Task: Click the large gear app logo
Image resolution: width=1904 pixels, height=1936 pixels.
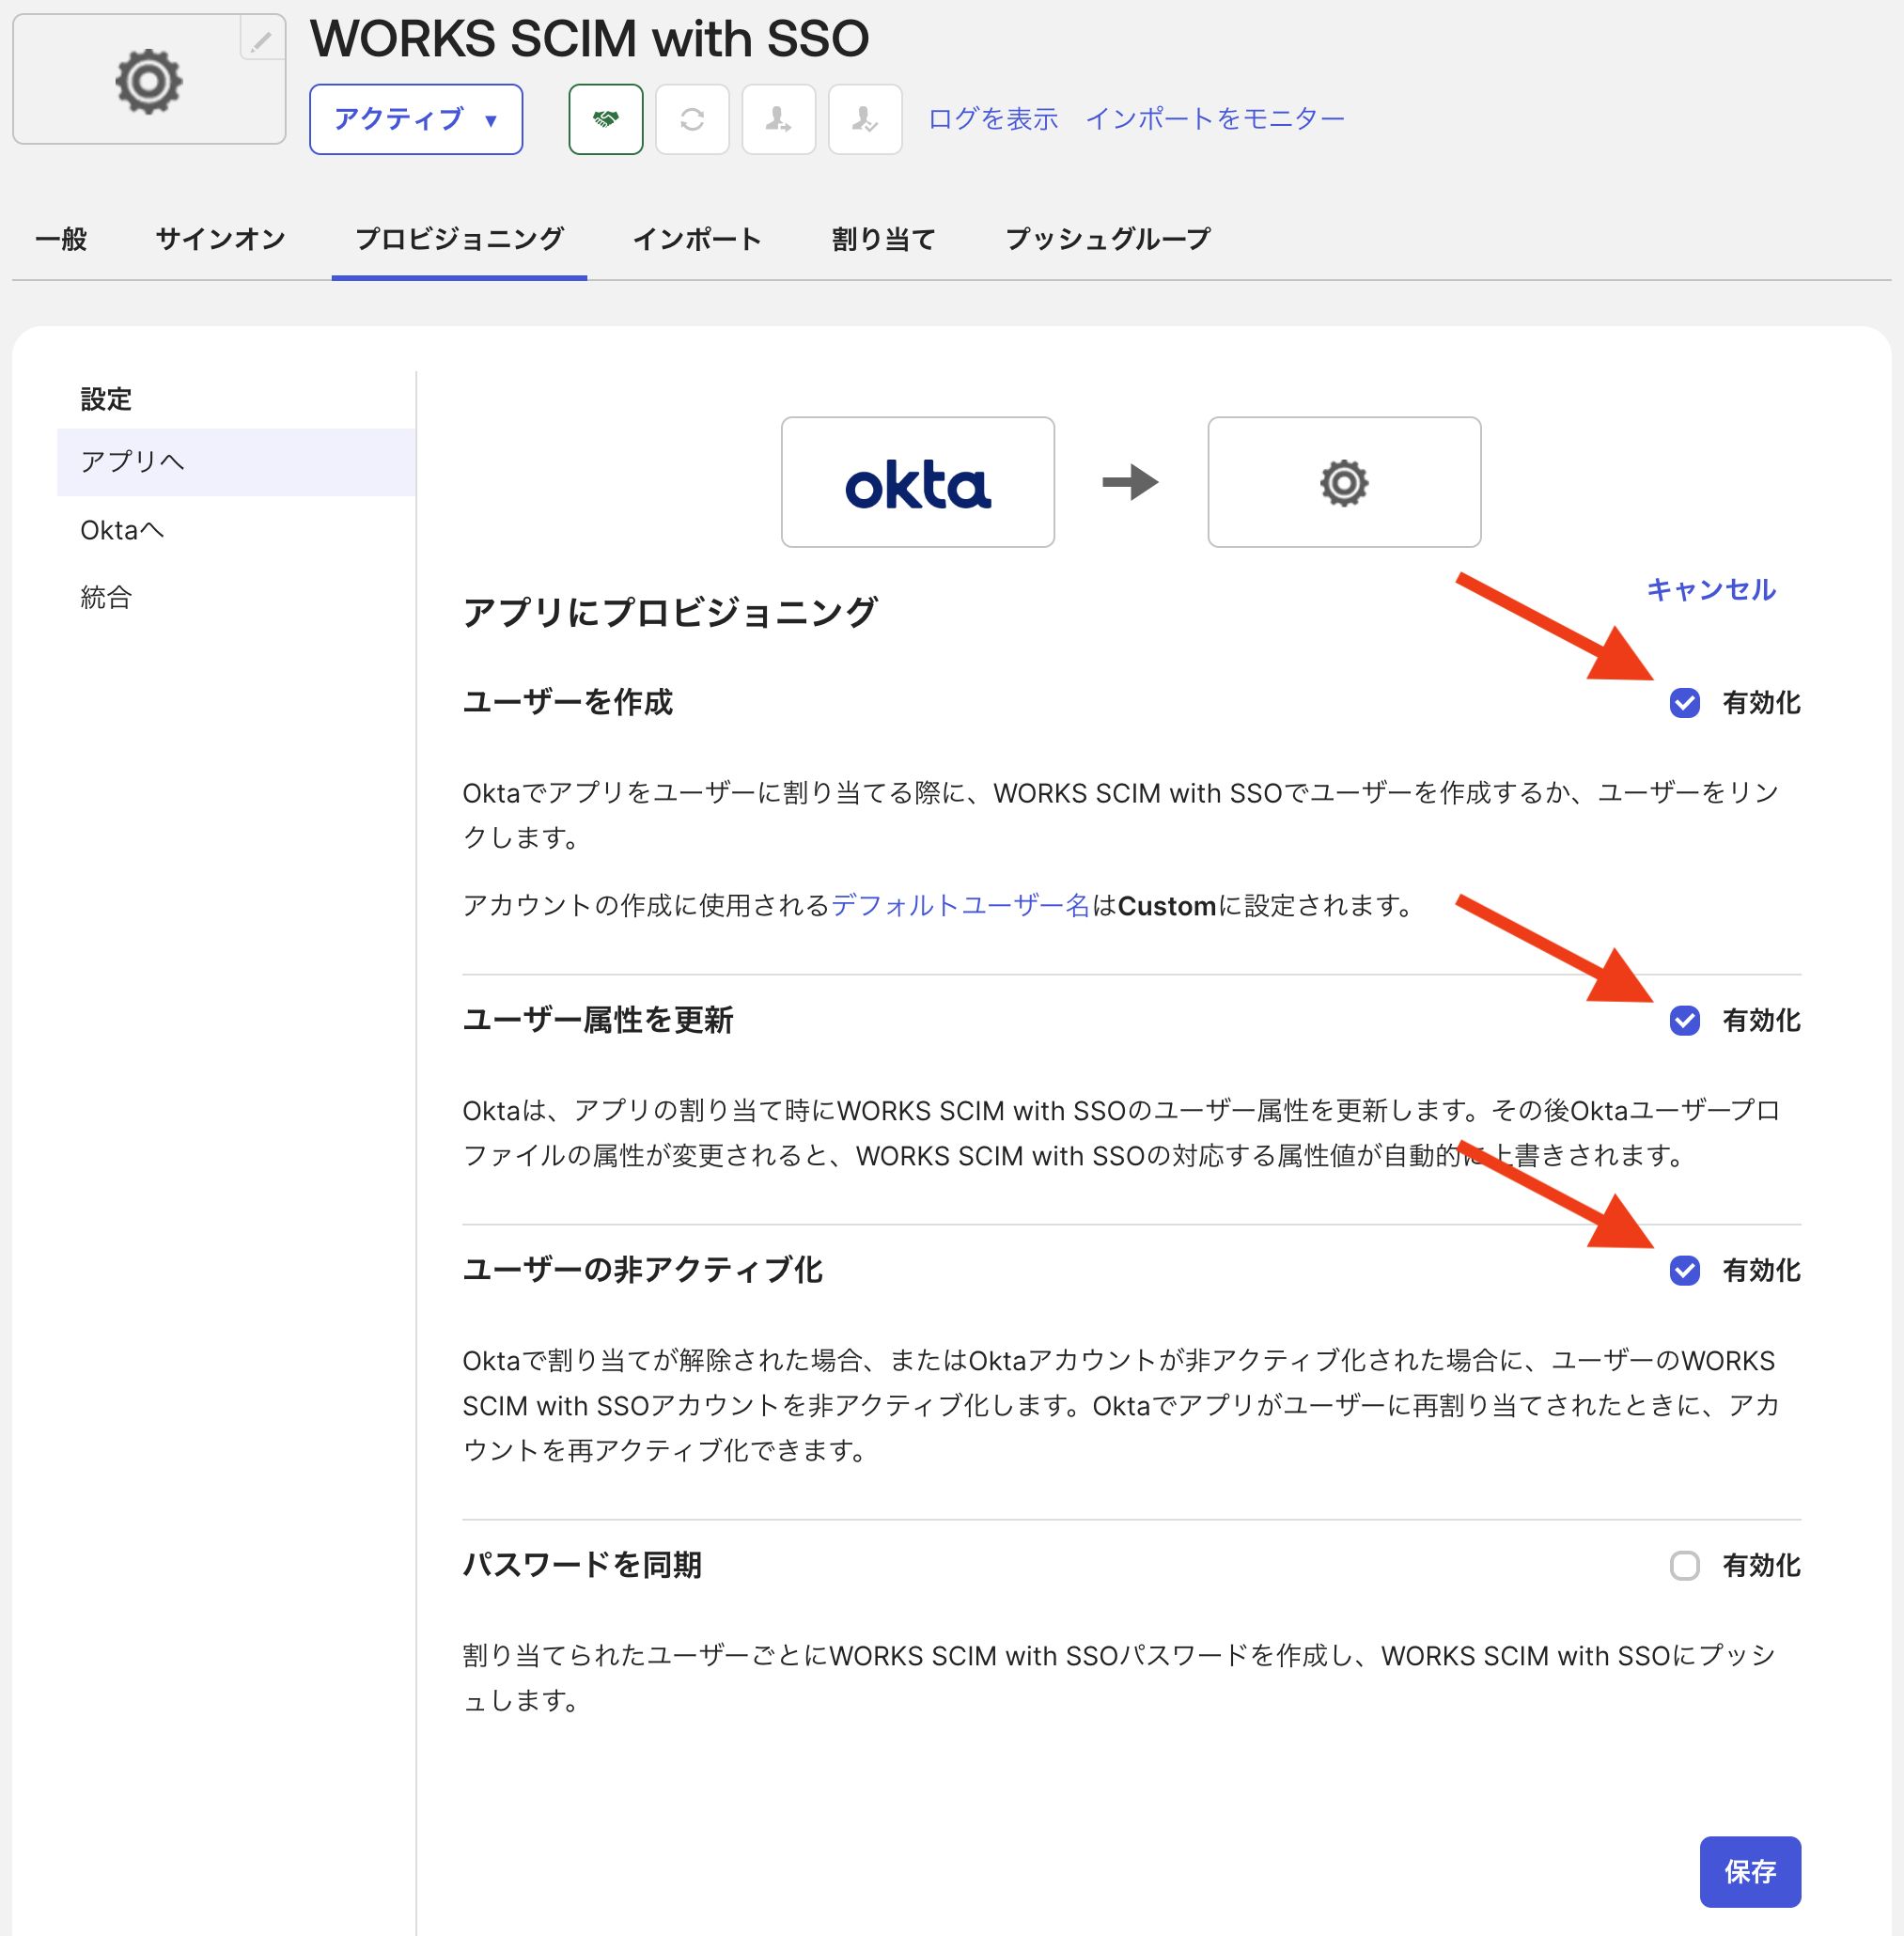Action: pyautogui.click(x=149, y=80)
